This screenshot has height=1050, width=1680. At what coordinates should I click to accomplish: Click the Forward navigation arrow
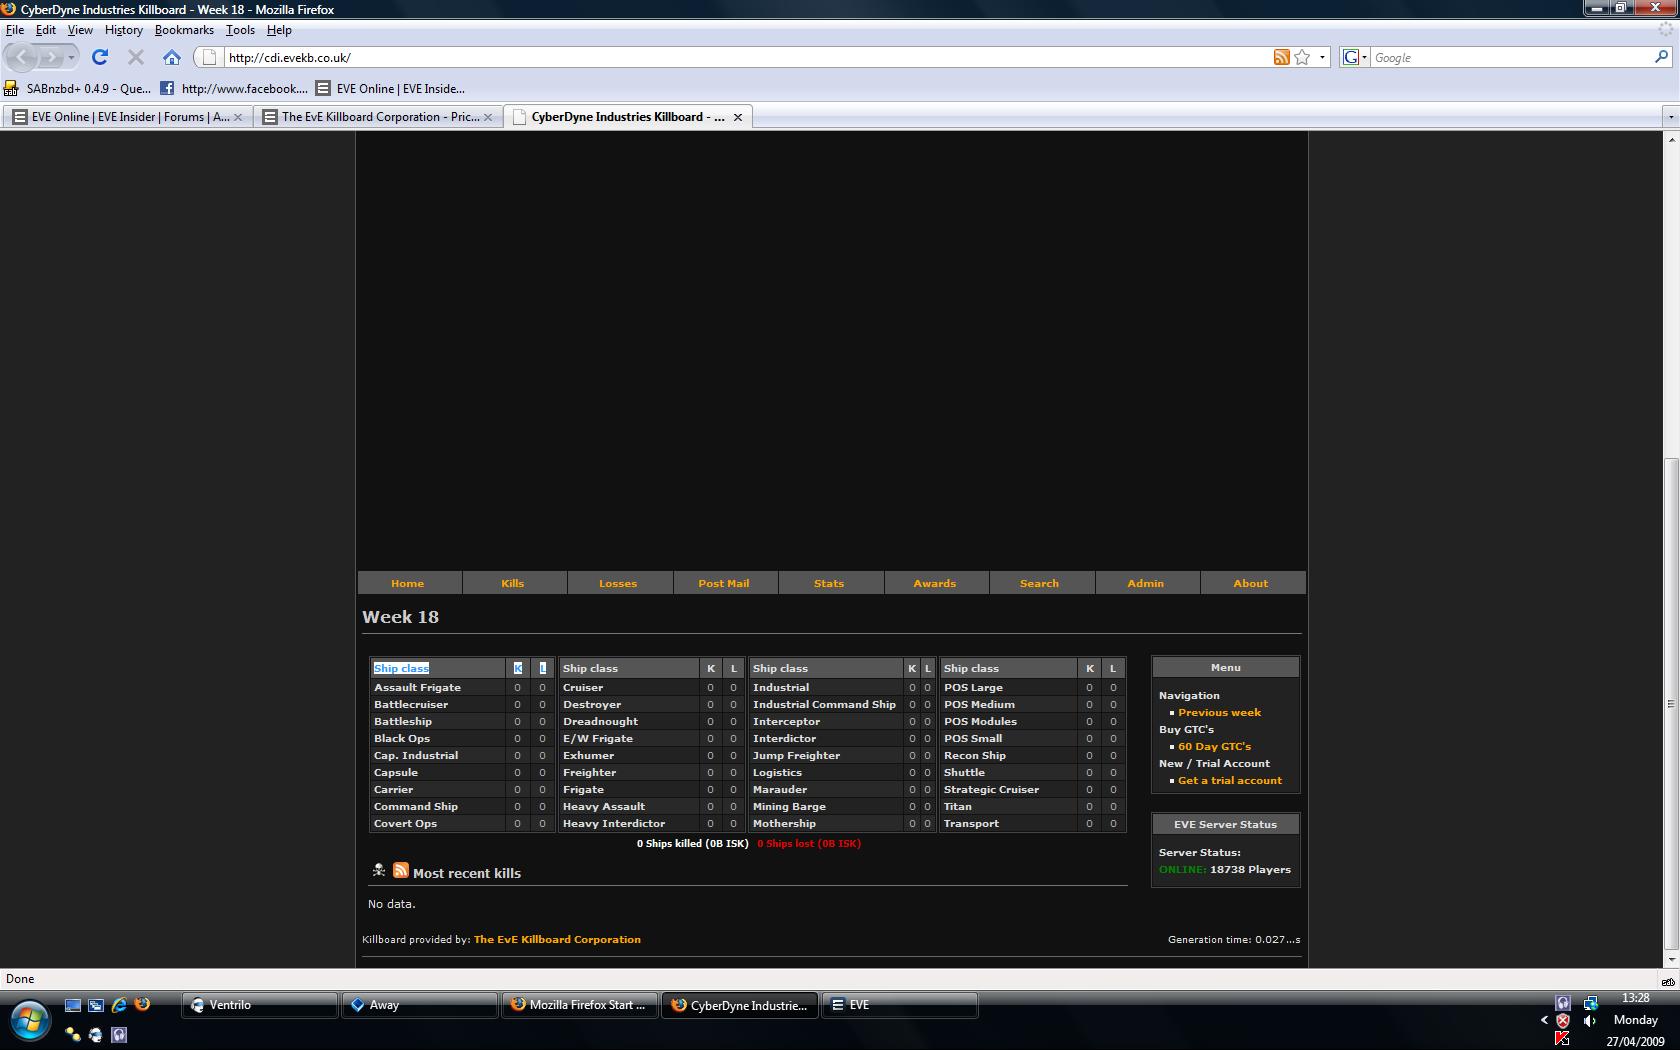[x=51, y=57]
